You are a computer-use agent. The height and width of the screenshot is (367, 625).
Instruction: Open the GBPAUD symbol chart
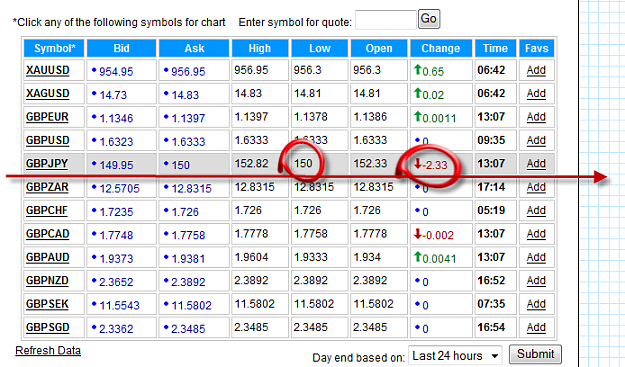[47, 257]
